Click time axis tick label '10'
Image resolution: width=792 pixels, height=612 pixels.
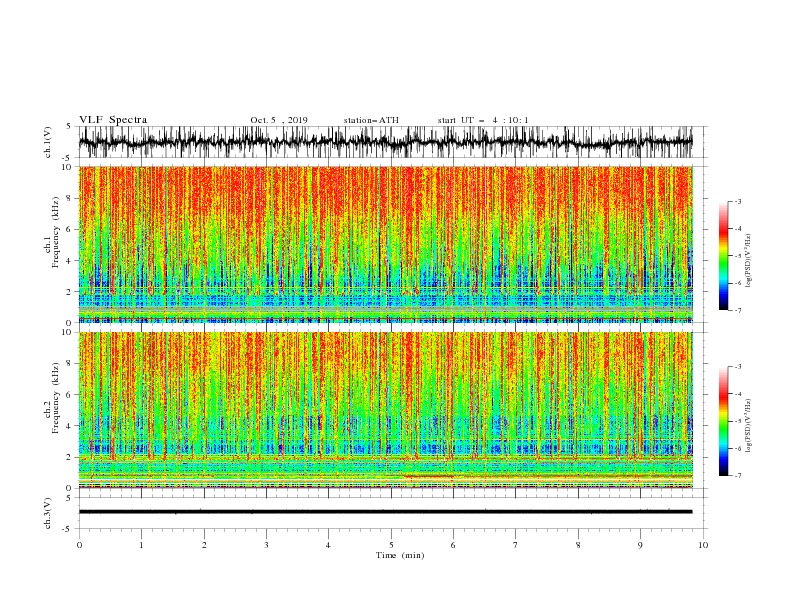coord(703,545)
